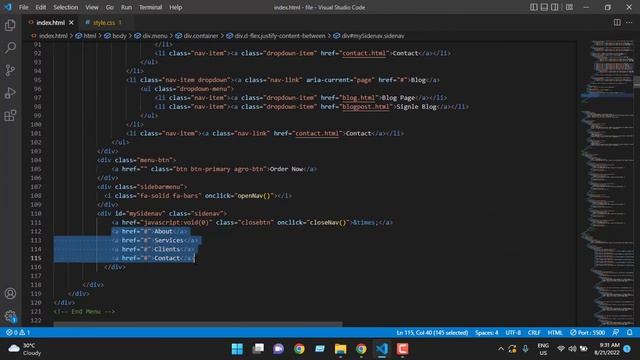Follow the blog.html link on line 97
This screenshot has height=360, width=640.
point(358,98)
